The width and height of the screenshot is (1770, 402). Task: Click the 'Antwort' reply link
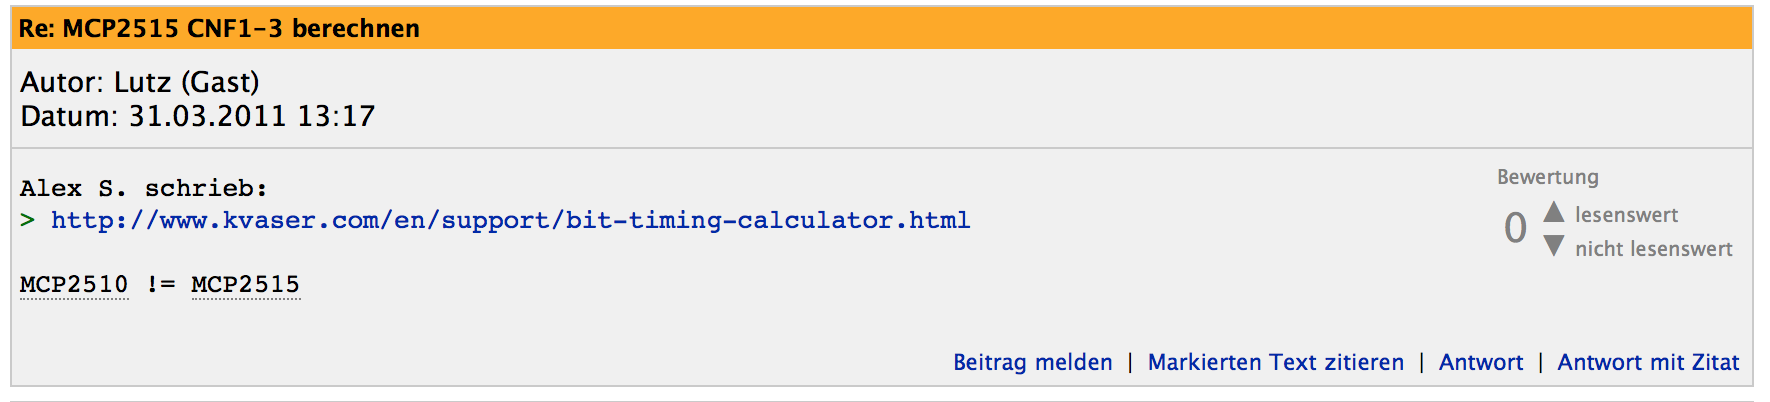point(1481,362)
